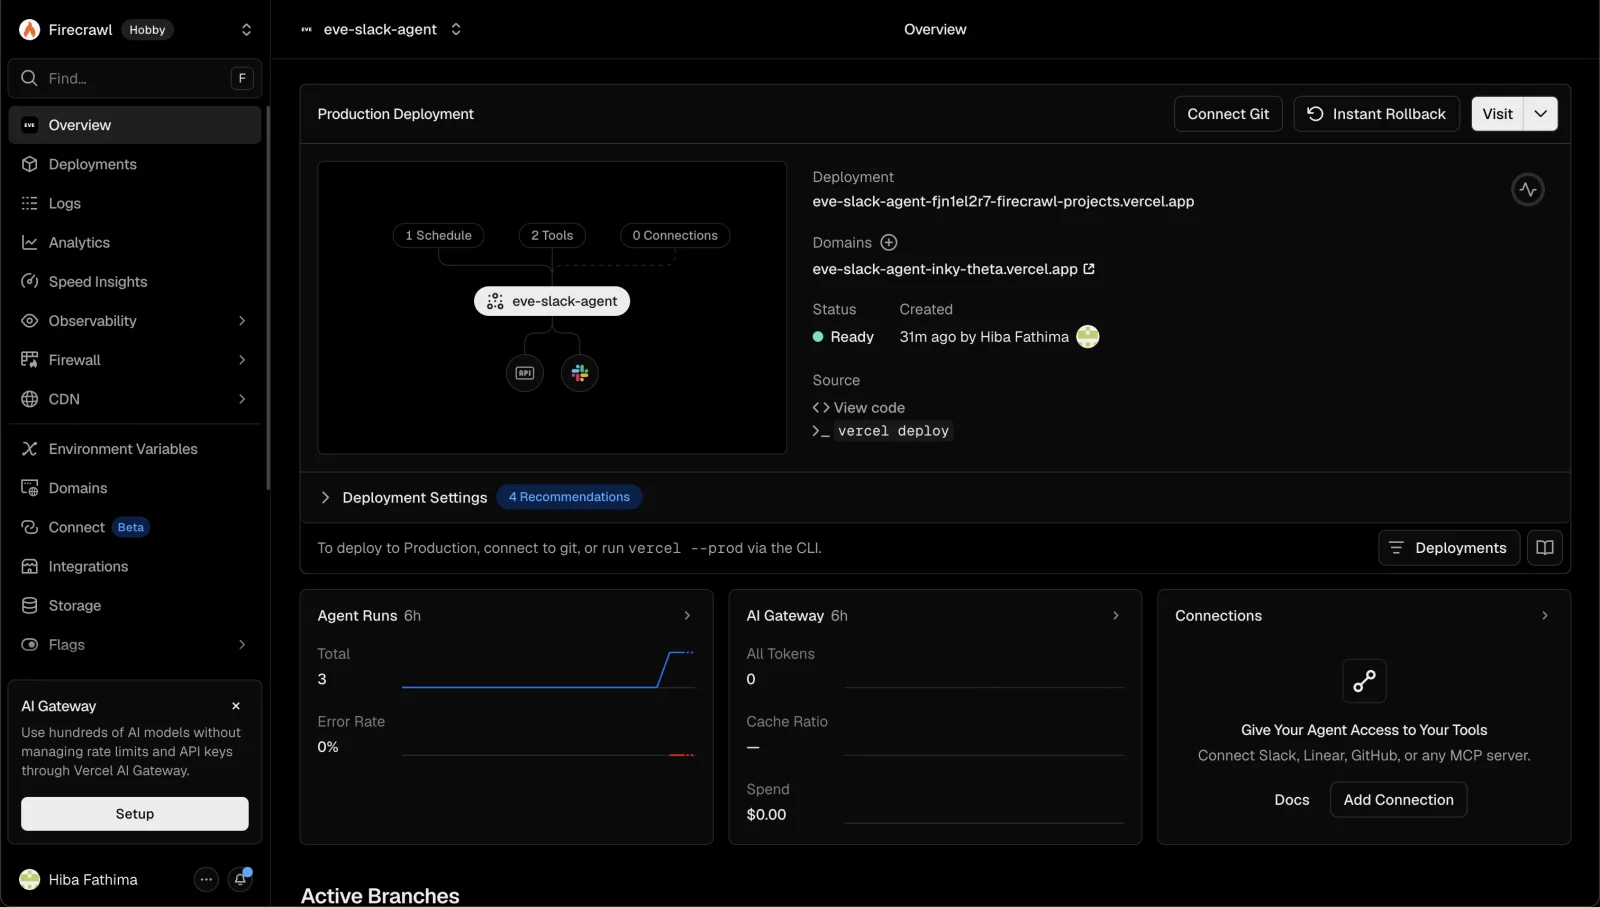Open Overview in the sidebar
Screen dimensions: 1600x907
tap(135, 125)
